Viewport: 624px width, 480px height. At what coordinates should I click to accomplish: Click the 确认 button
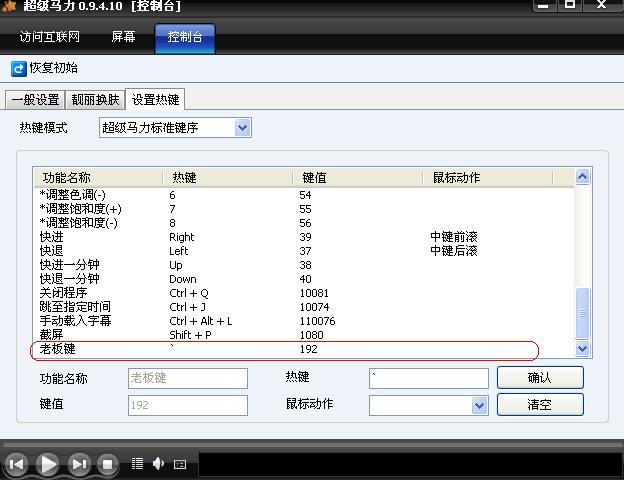(540, 377)
